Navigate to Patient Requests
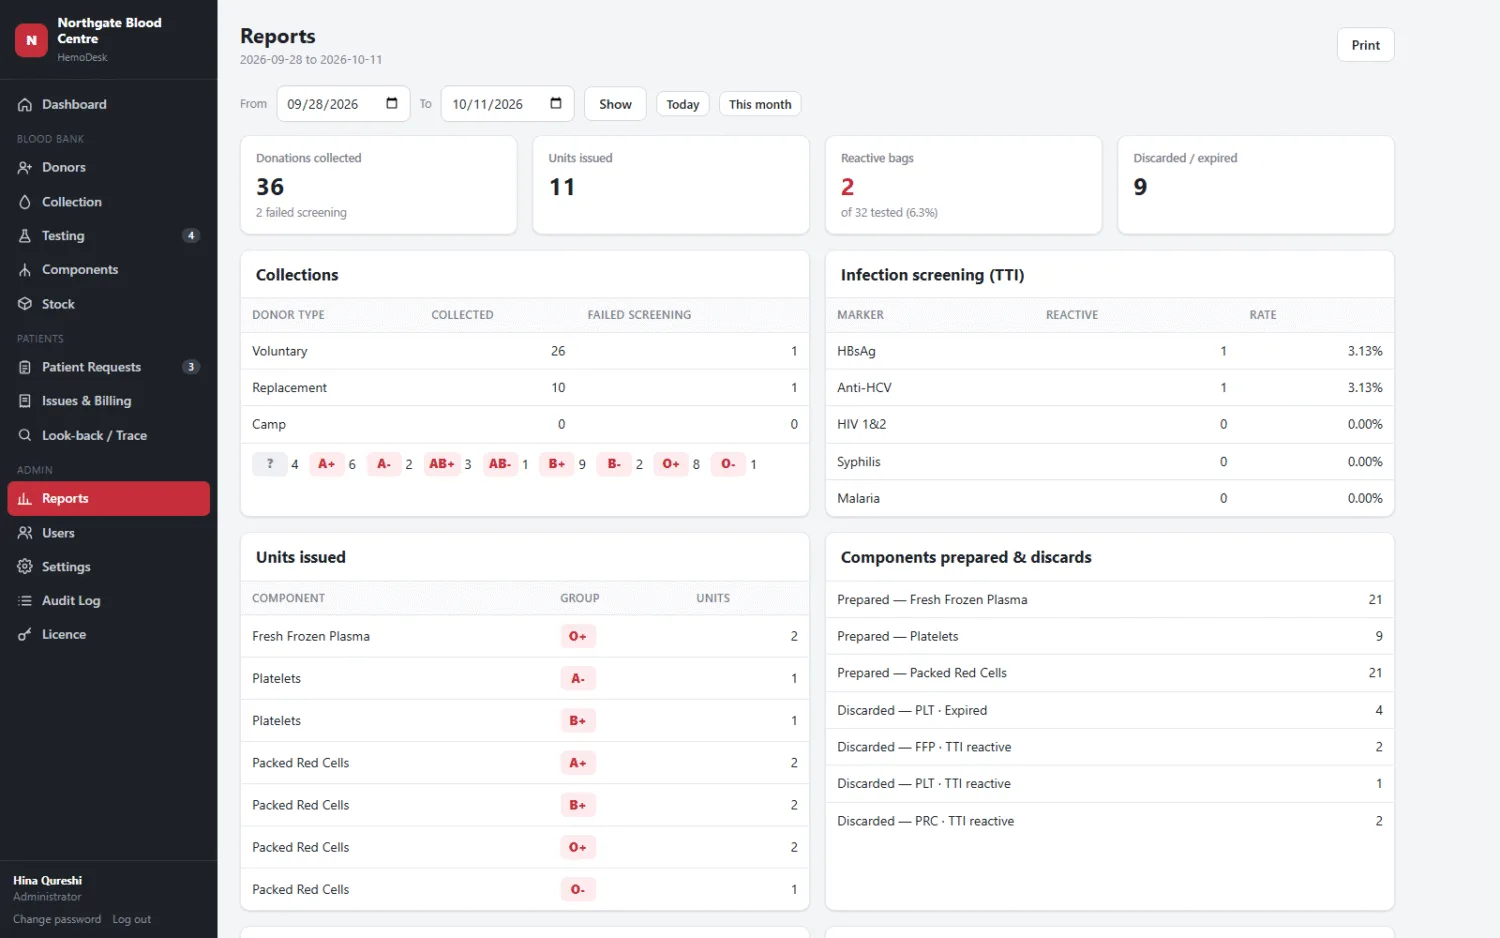 (x=109, y=367)
